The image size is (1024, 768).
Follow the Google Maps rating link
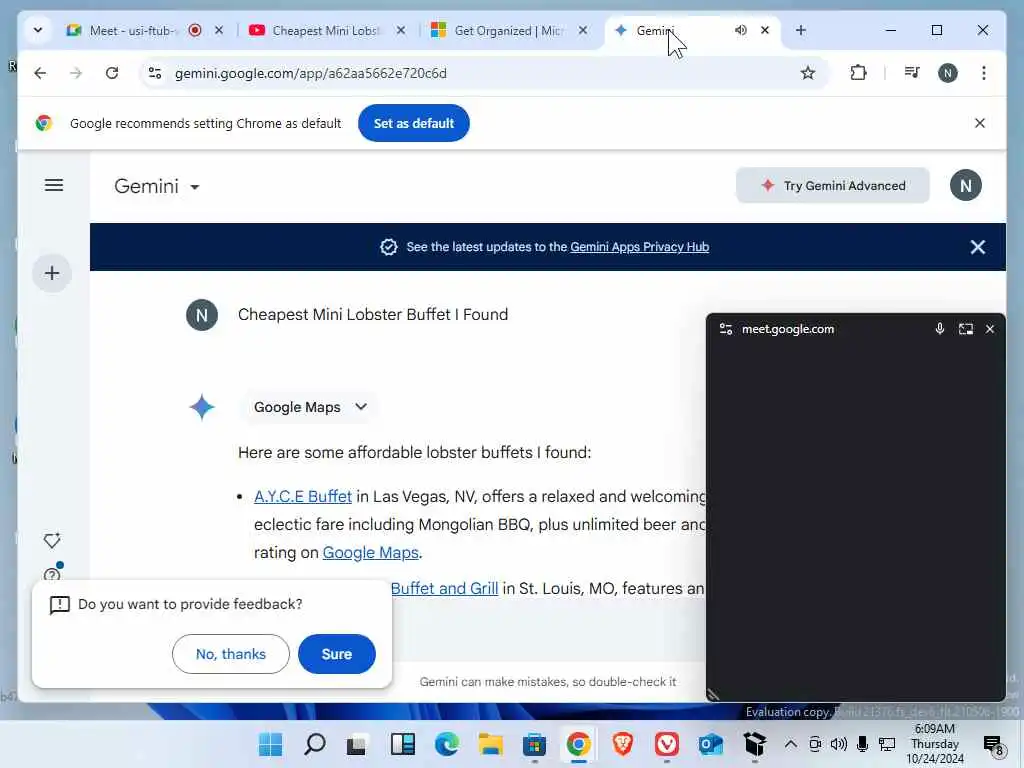[x=370, y=552]
